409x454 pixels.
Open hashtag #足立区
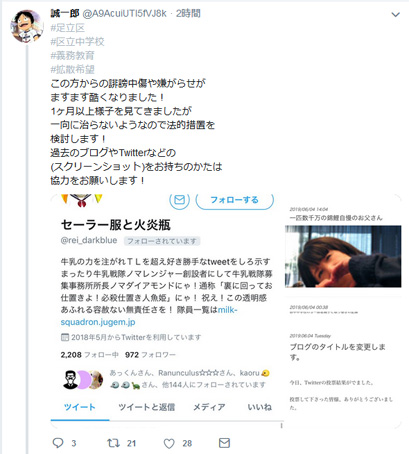(x=68, y=28)
